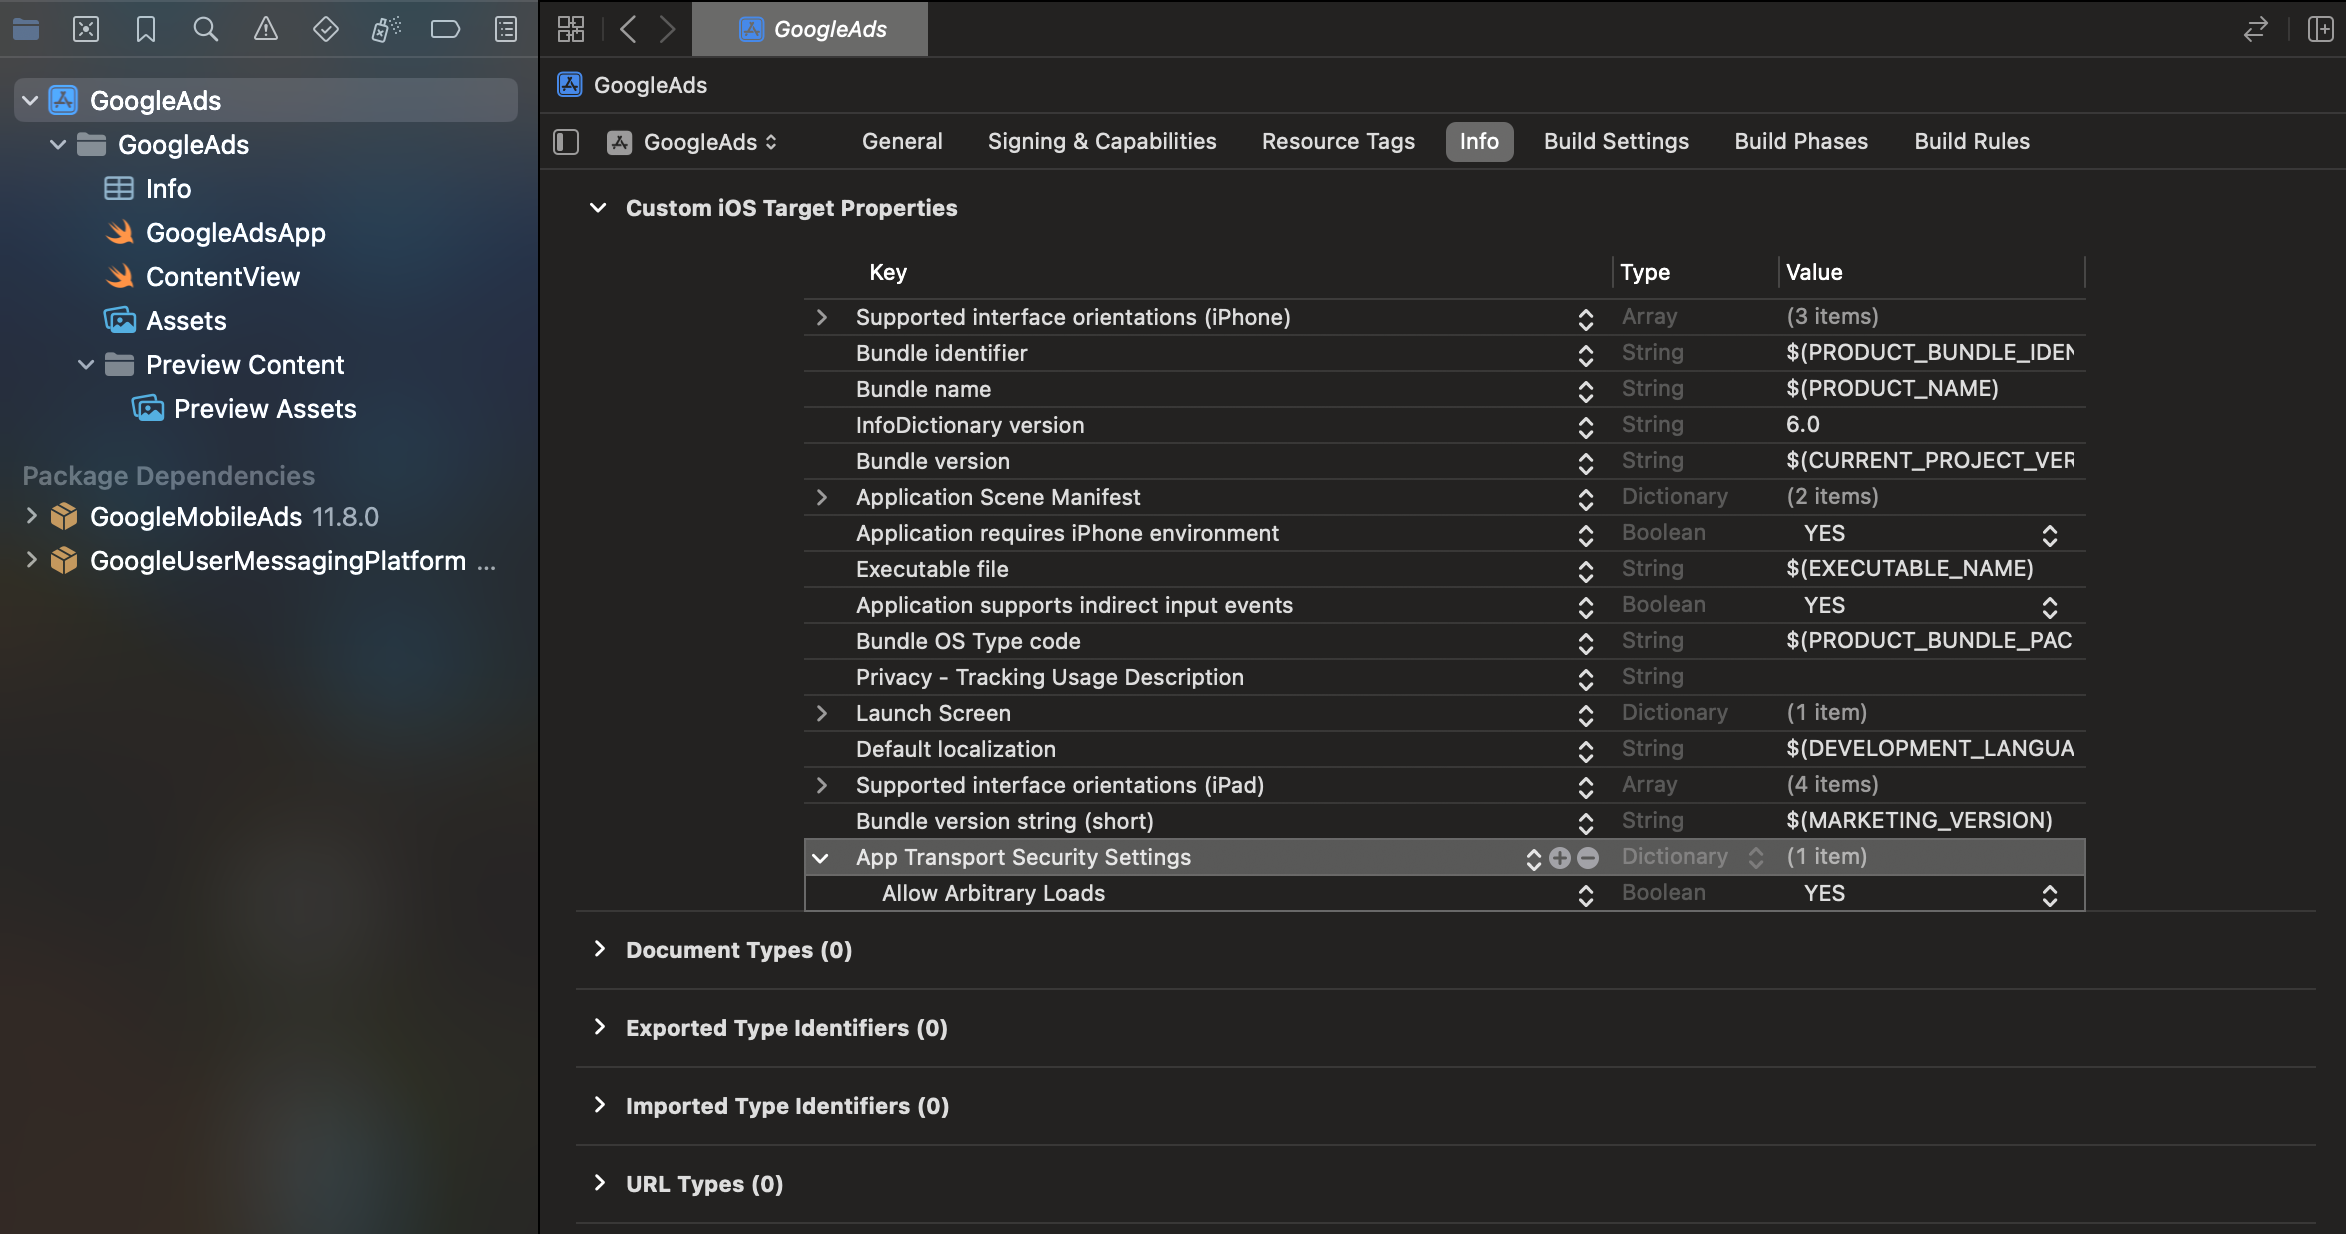Open the bookmark navigator icon
This screenshot has width=2346, height=1234.
click(x=146, y=29)
